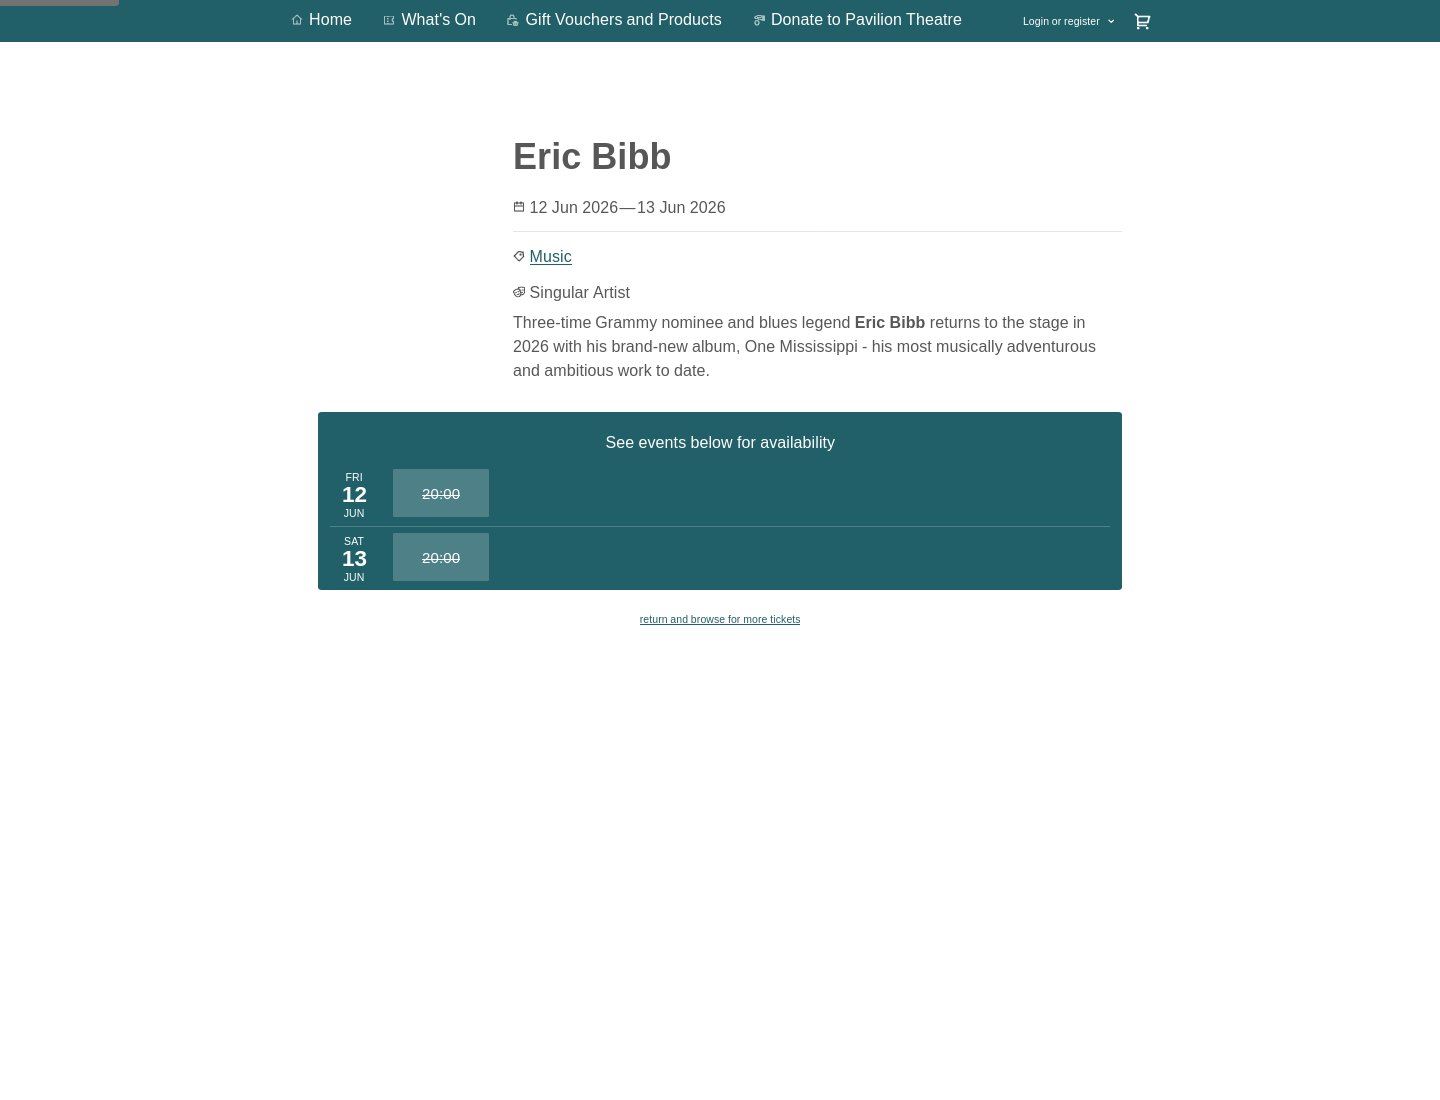Click the ticket icon beside What's On
1440x1100 pixels.
click(x=389, y=20)
